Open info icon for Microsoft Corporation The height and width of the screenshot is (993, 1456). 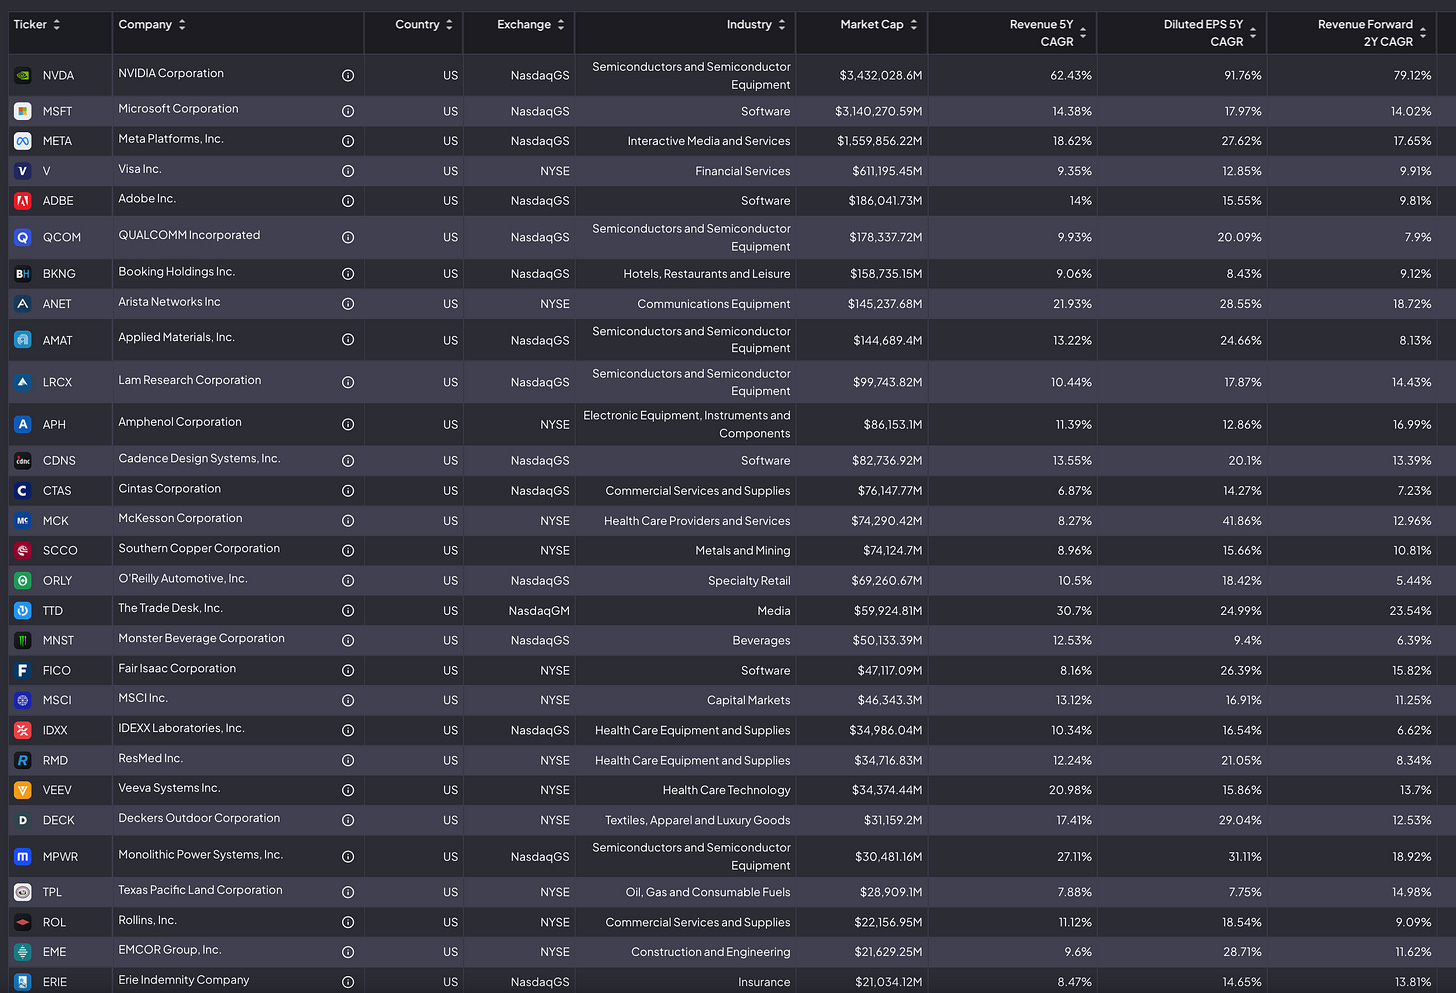348,111
